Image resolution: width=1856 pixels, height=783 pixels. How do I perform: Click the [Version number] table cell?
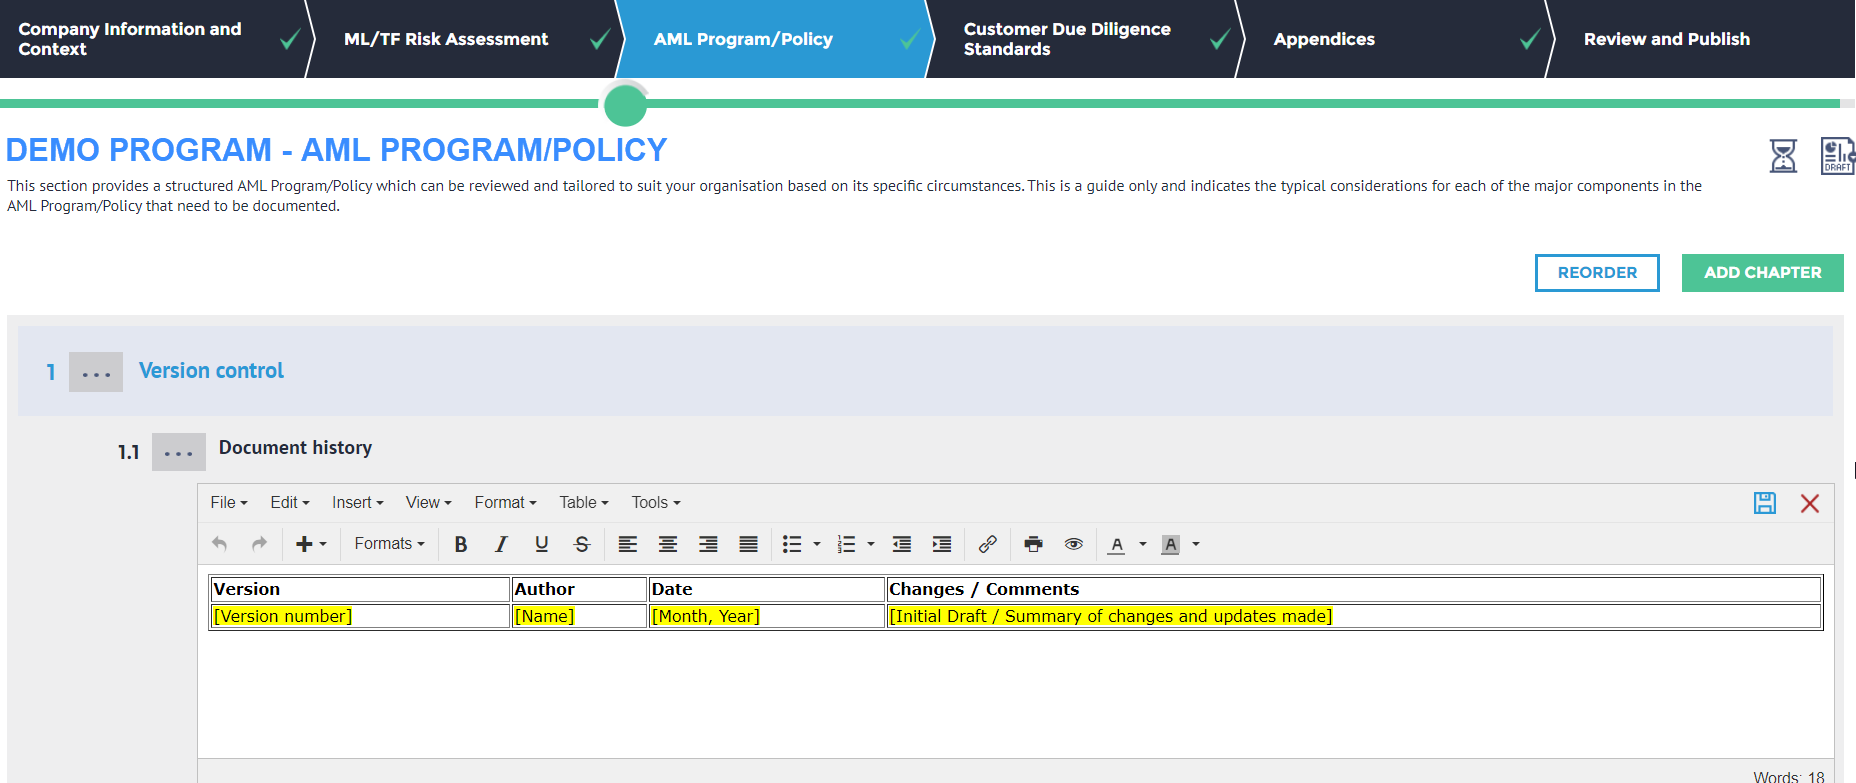360,616
